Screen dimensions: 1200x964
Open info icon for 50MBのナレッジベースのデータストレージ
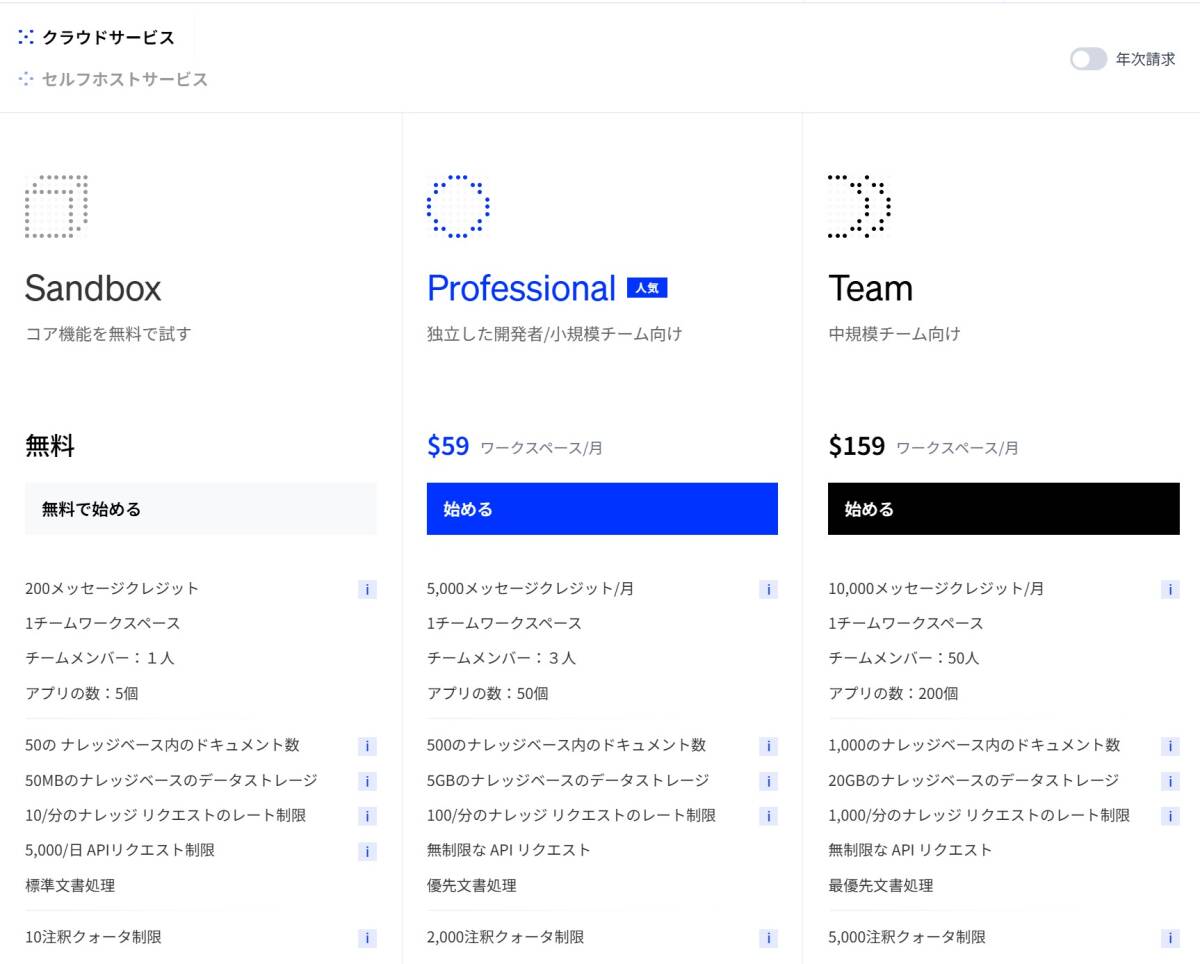pos(367,781)
